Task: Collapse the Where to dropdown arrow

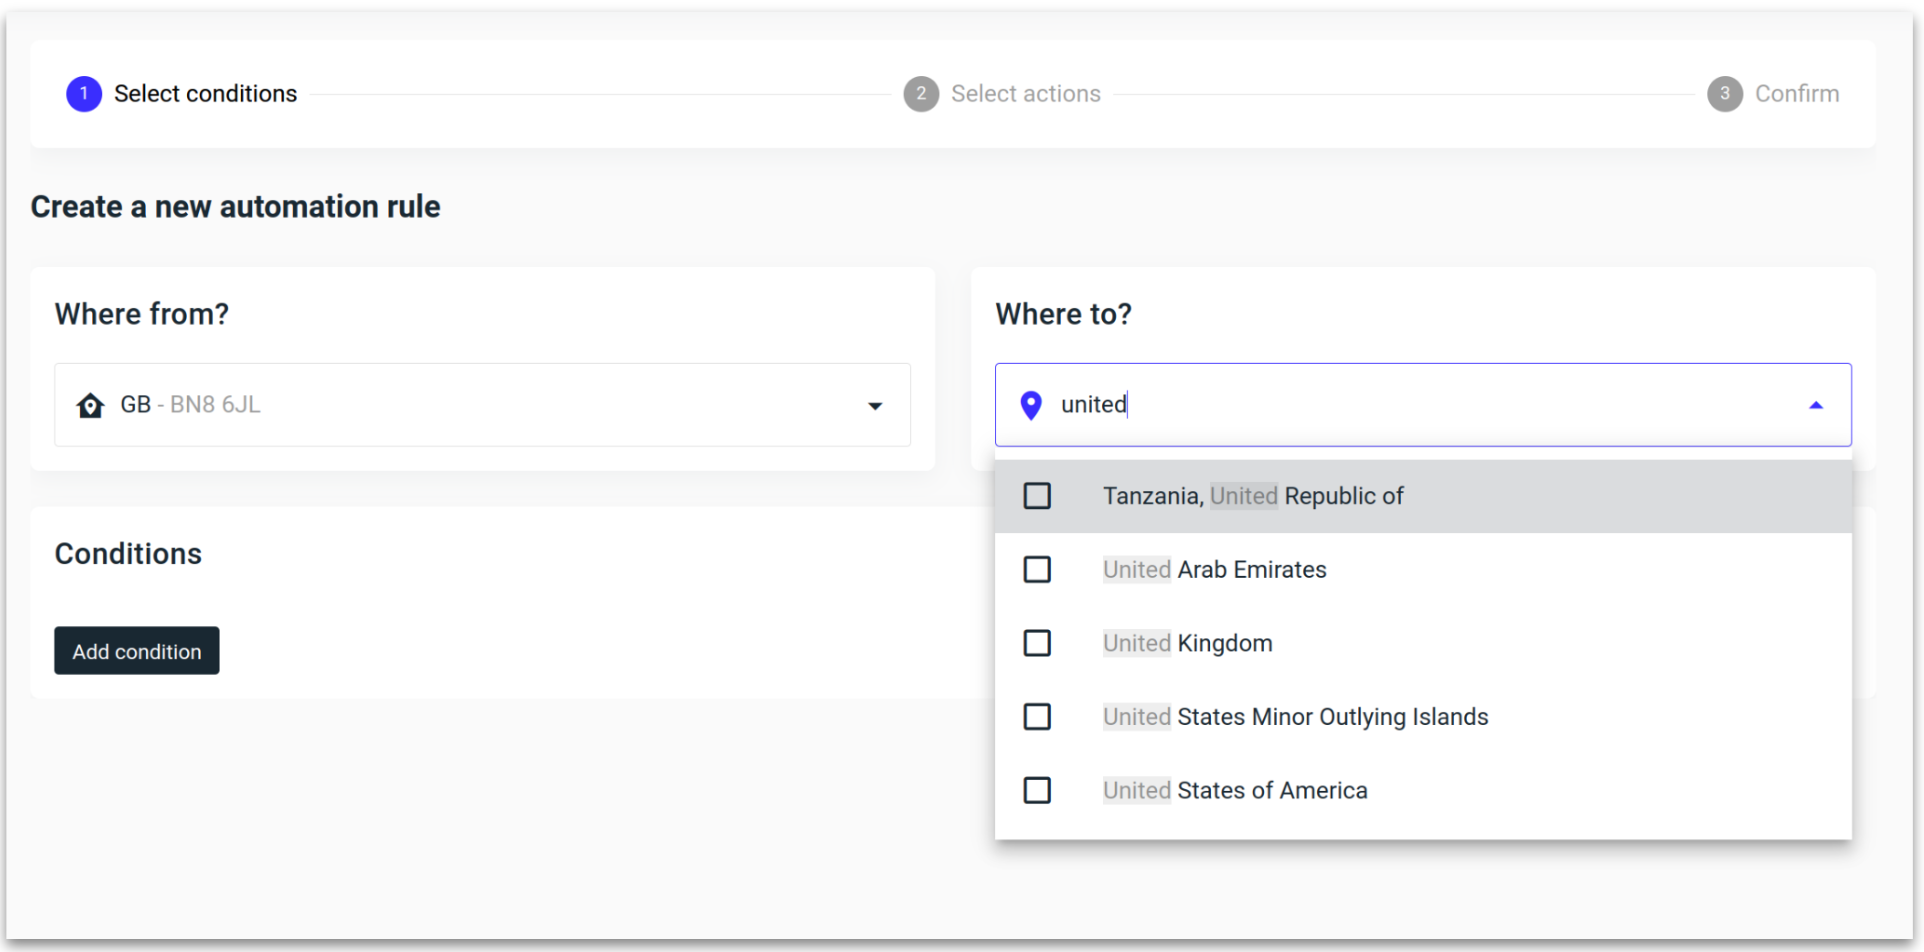Action: (1816, 405)
